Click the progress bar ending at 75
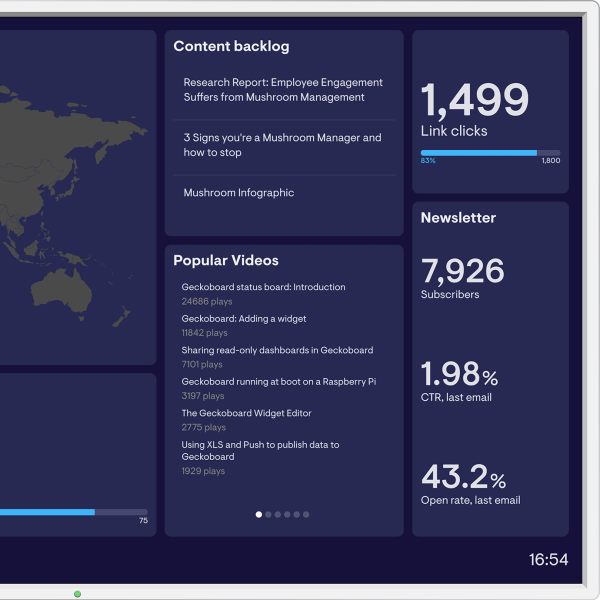 [70, 512]
